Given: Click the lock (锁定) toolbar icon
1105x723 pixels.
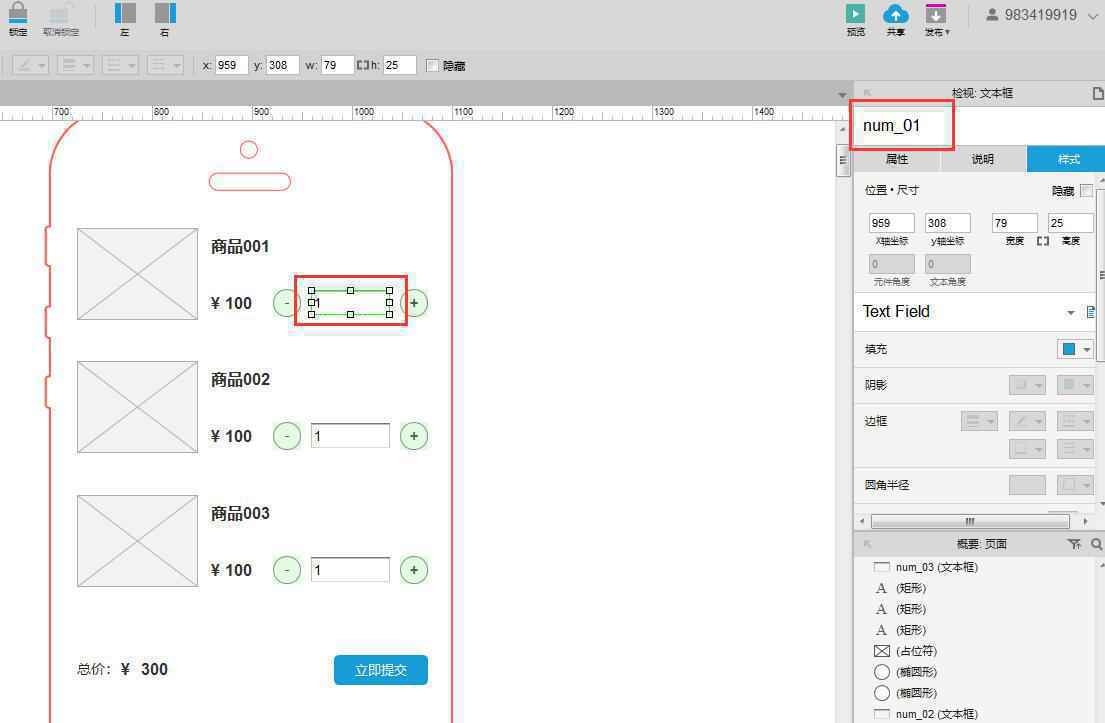Looking at the screenshot, I should click(18, 14).
